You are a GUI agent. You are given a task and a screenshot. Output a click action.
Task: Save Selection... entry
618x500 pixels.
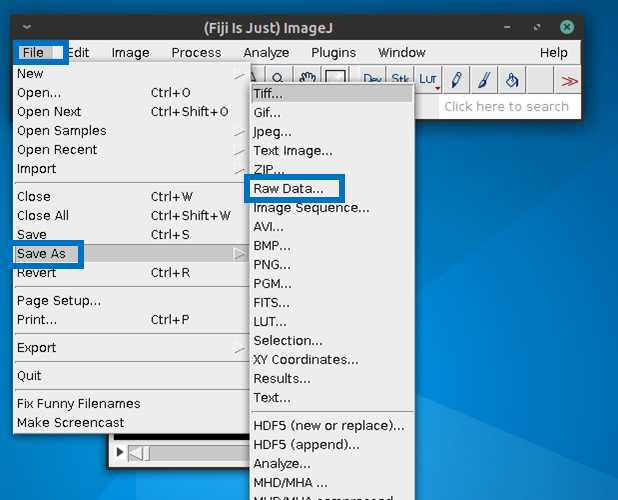pos(332,340)
